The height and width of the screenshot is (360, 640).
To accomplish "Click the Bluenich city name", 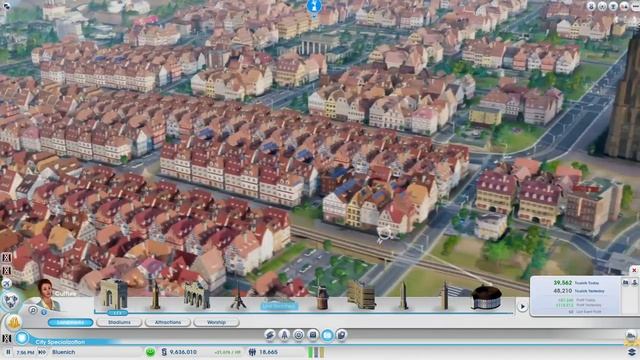I will [64, 352].
